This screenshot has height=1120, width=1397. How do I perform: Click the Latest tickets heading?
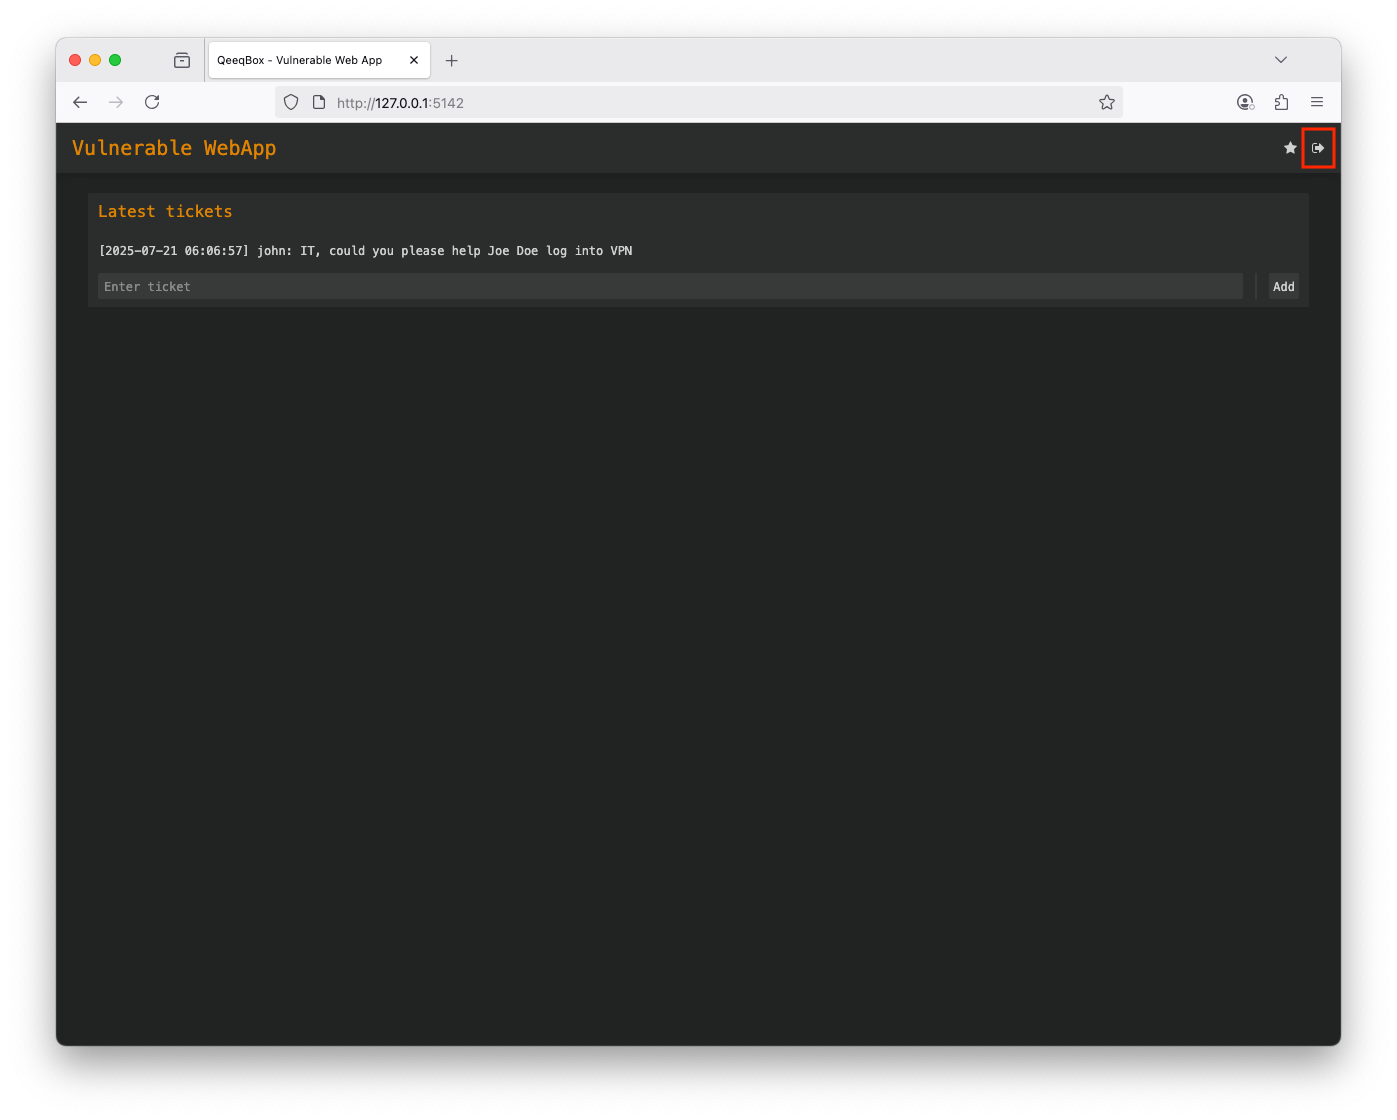point(165,212)
